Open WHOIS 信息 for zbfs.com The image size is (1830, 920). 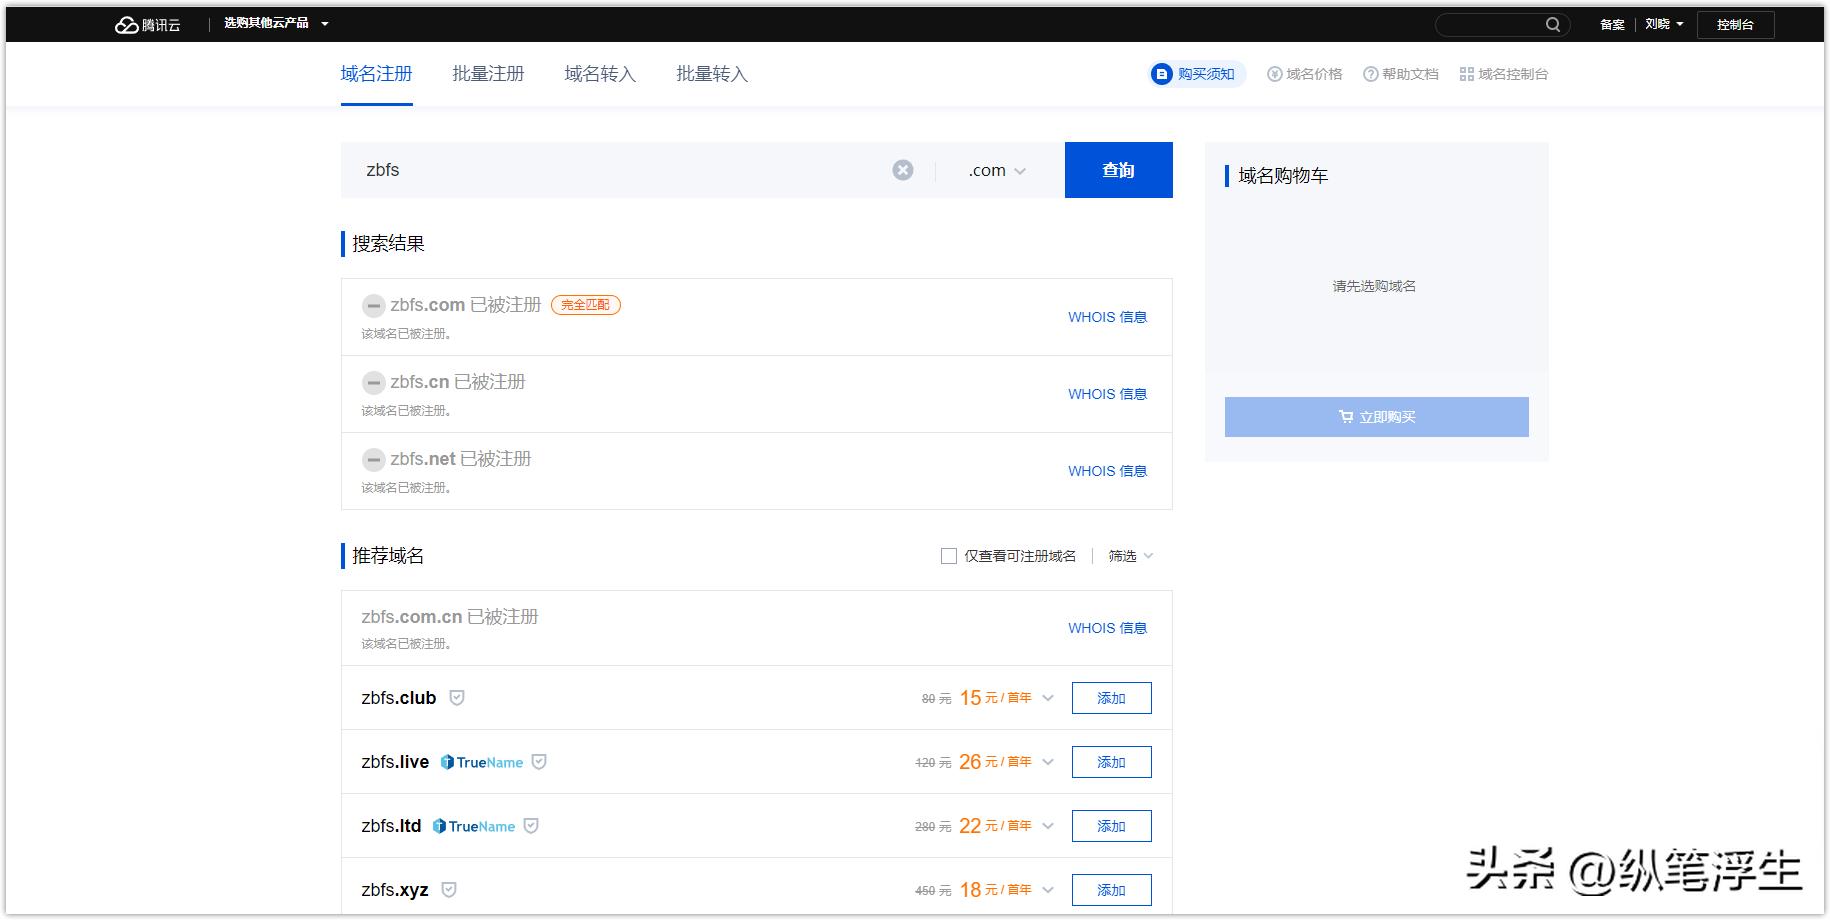(1106, 317)
